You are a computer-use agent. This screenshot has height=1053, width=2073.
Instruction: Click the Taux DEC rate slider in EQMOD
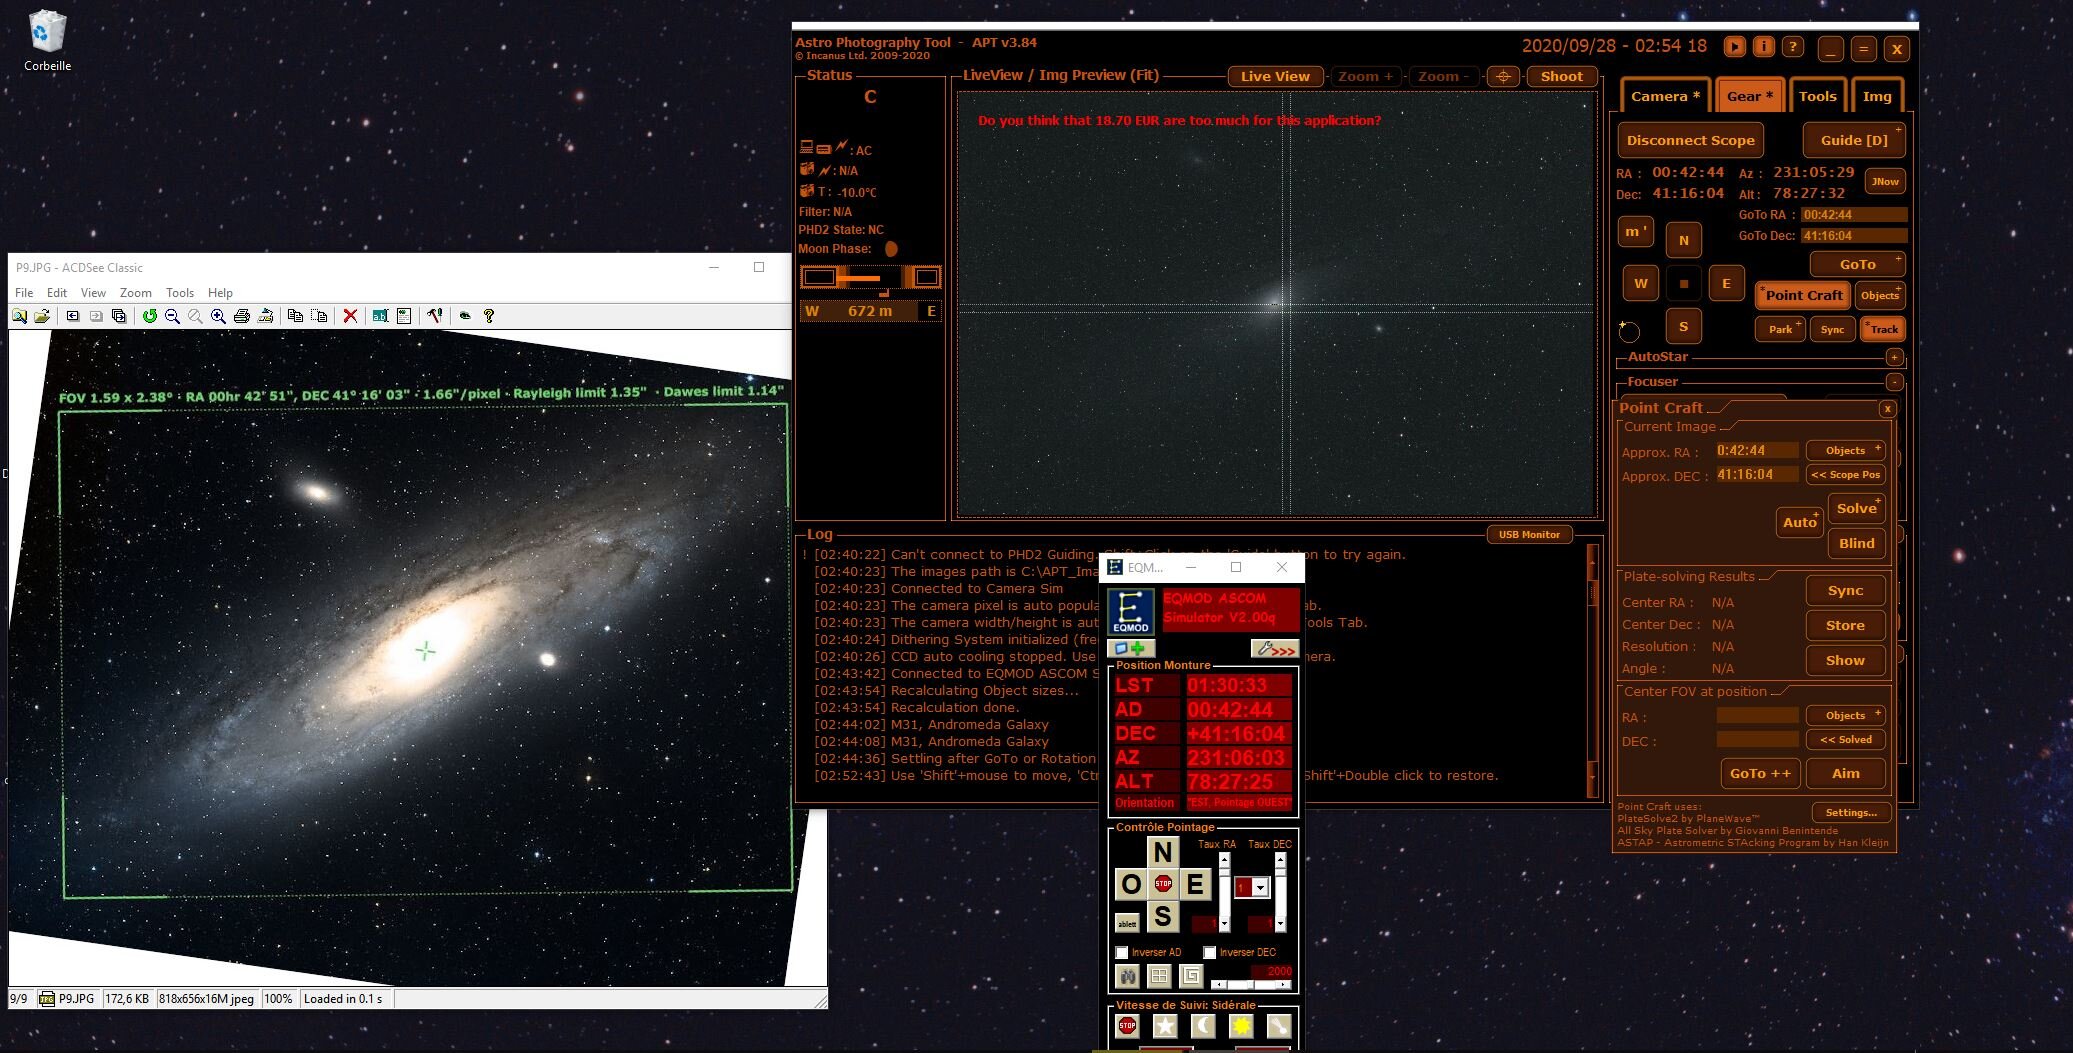[1279, 890]
